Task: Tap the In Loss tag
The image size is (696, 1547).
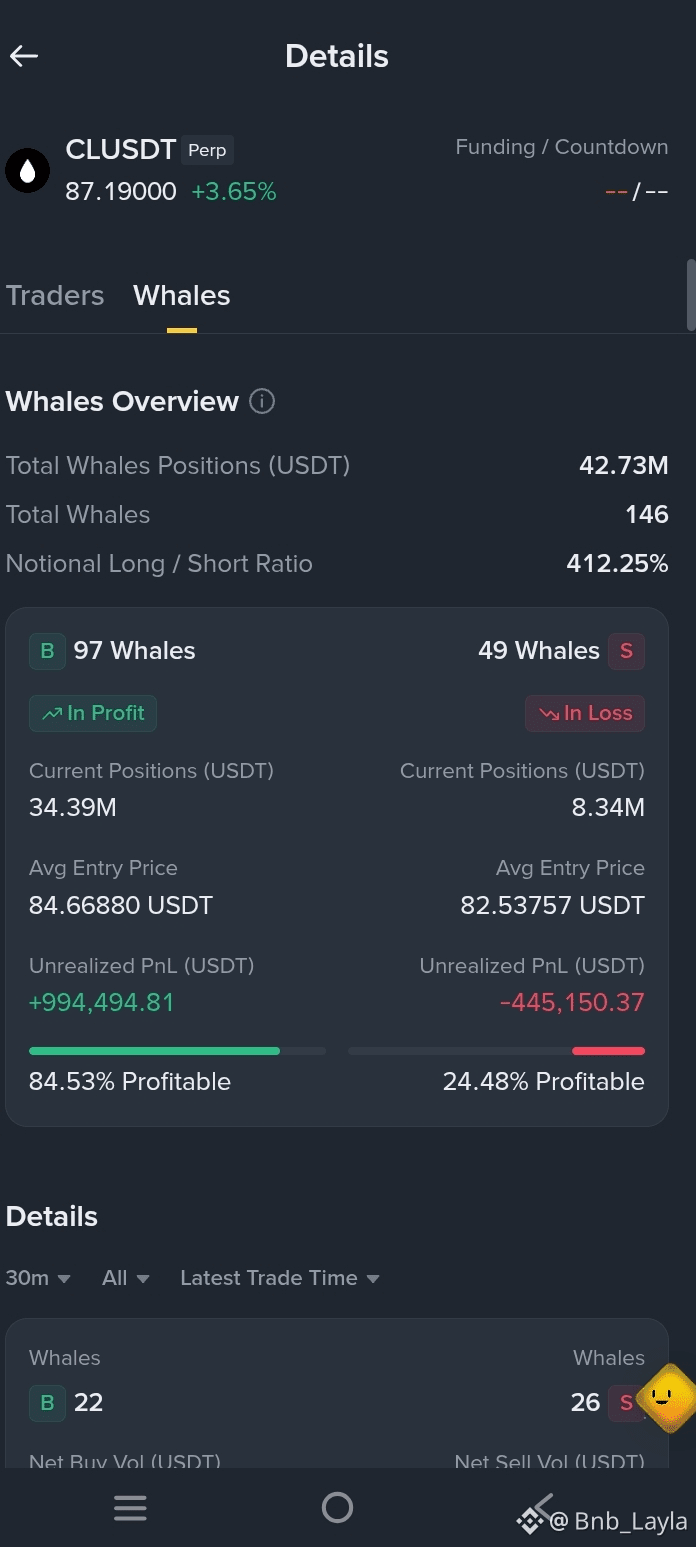Action: click(585, 713)
